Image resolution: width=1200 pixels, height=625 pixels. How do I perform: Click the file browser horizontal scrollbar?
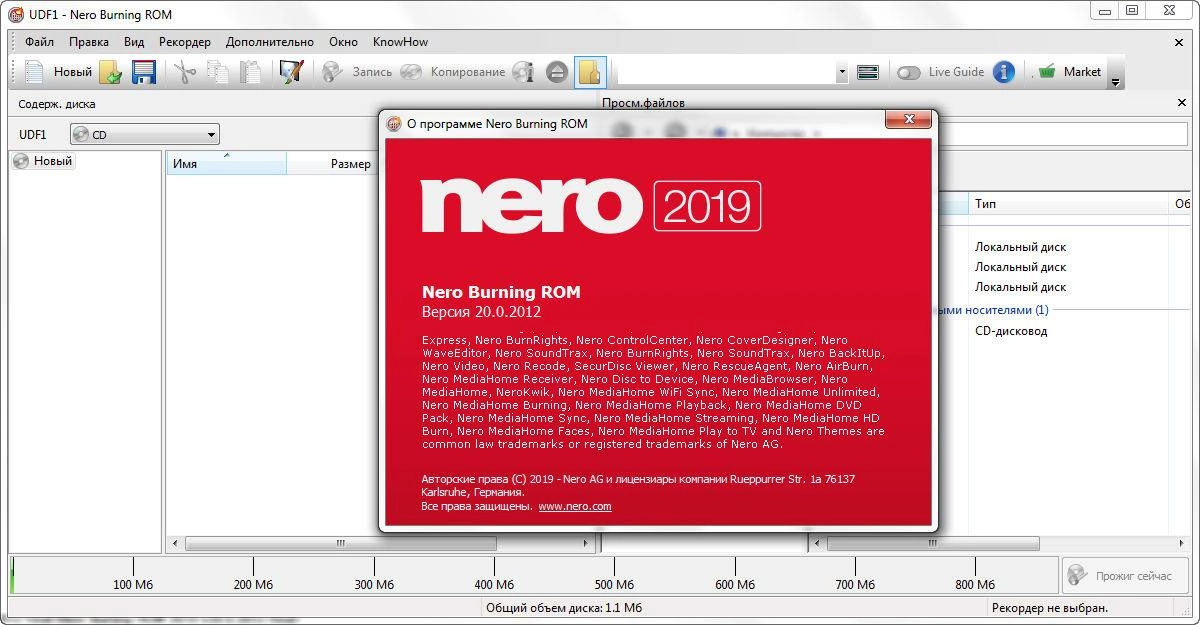coord(932,544)
